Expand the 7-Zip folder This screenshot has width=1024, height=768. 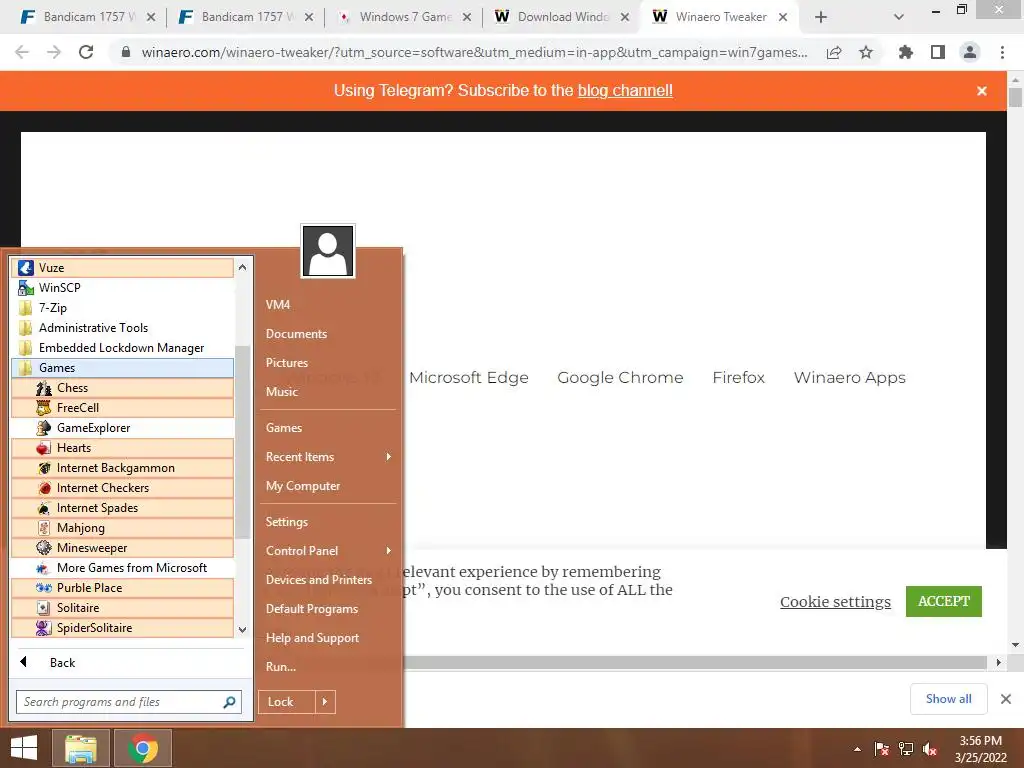122,308
